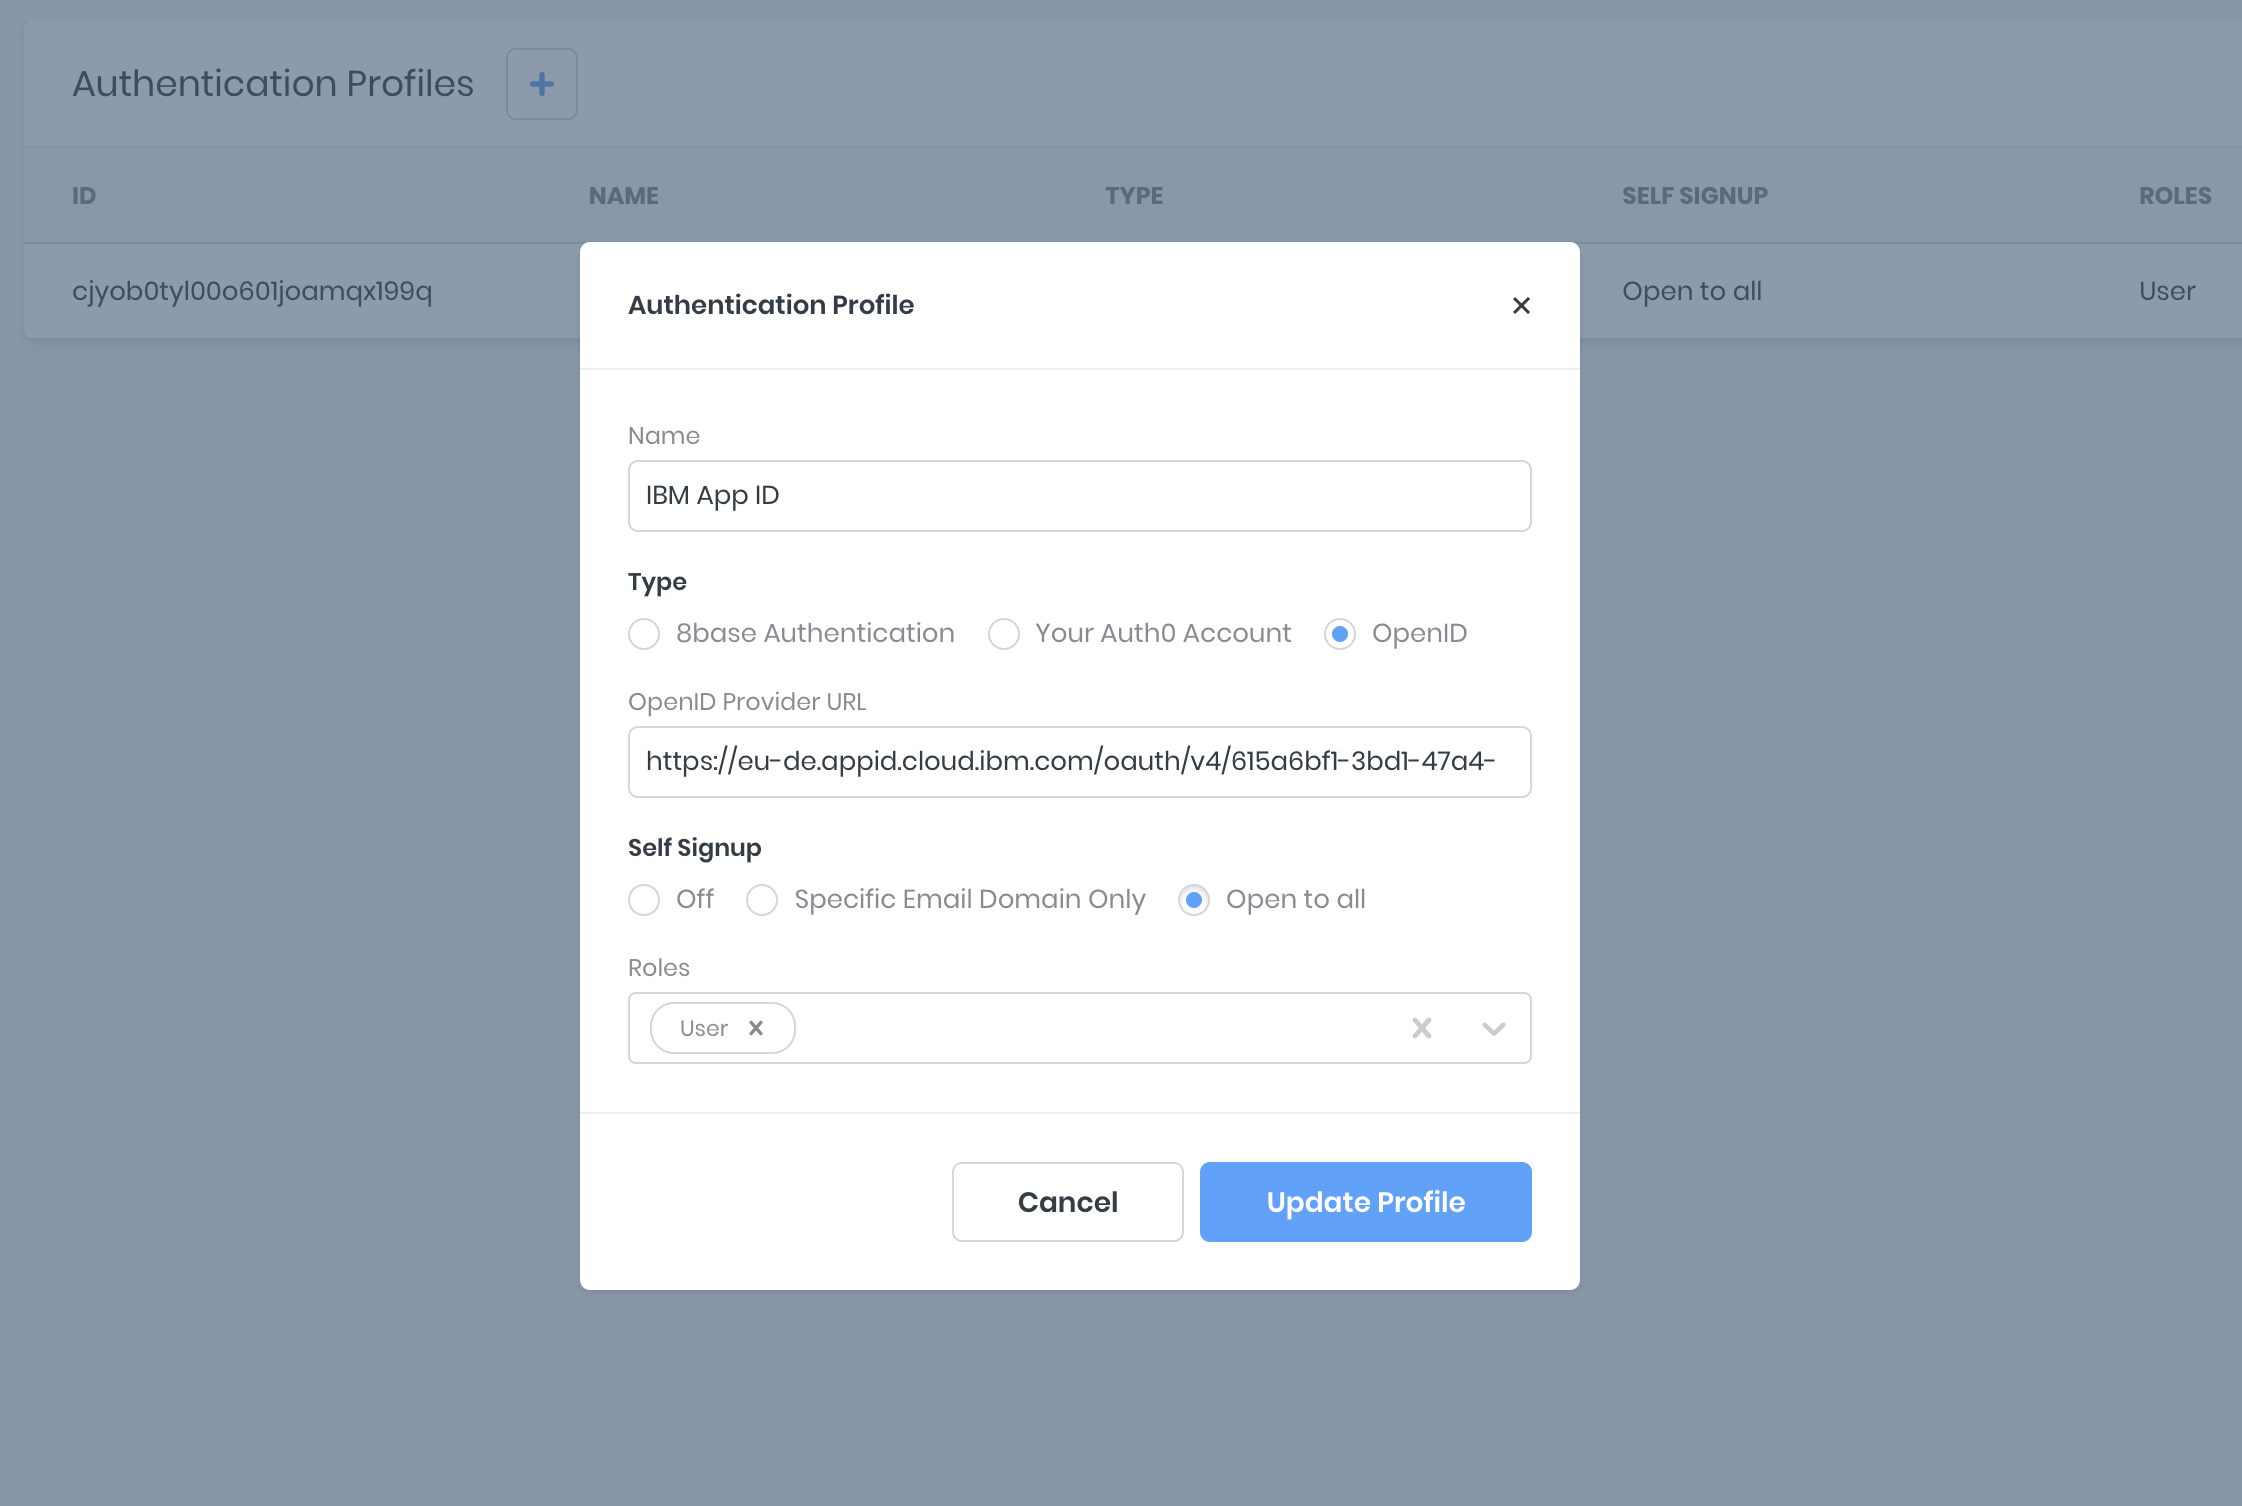Expand the Roles dropdown chevron
This screenshot has height=1506, width=2242.
[1493, 1028]
